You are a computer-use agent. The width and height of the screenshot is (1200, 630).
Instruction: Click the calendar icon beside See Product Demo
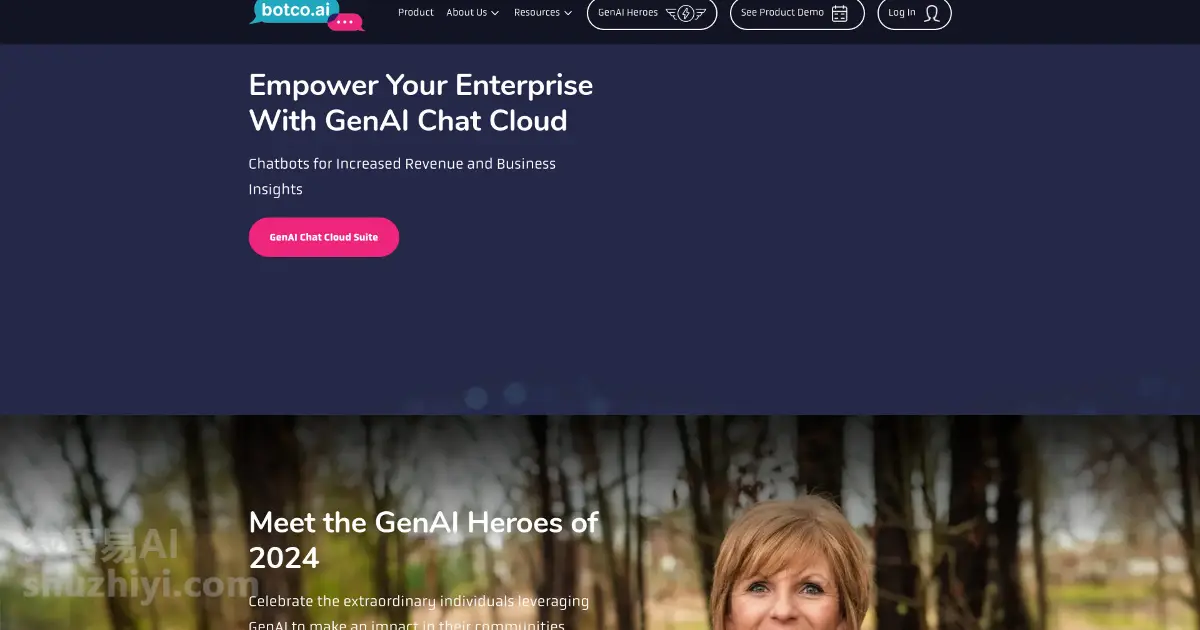pyautogui.click(x=840, y=13)
